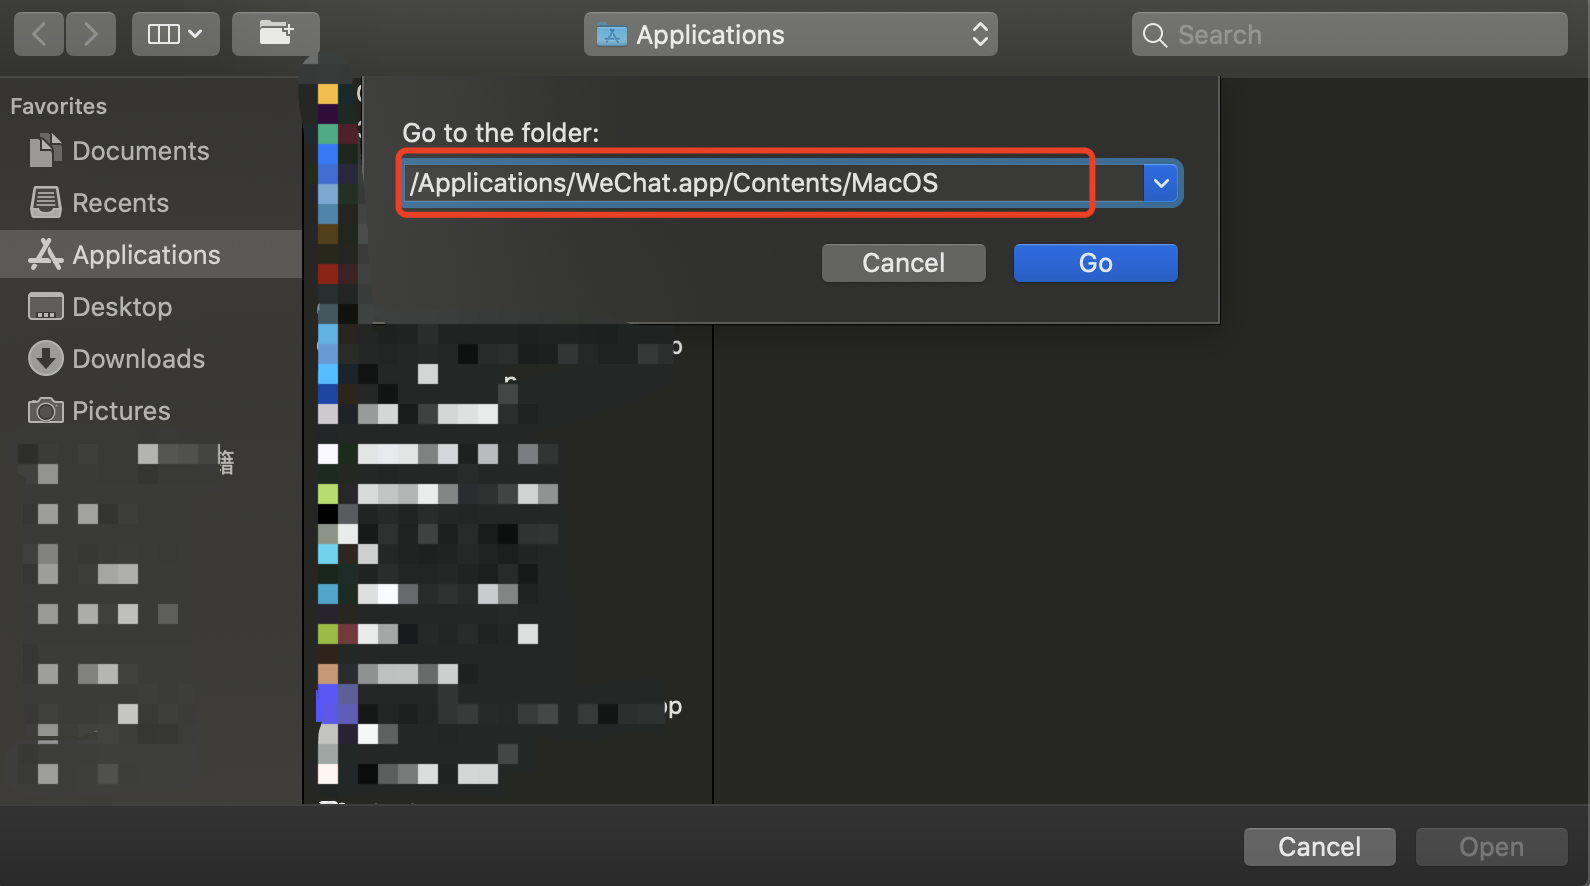Open Documents in the Favorites sidebar
The image size is (1590, 886).
[x=151, y=151]
